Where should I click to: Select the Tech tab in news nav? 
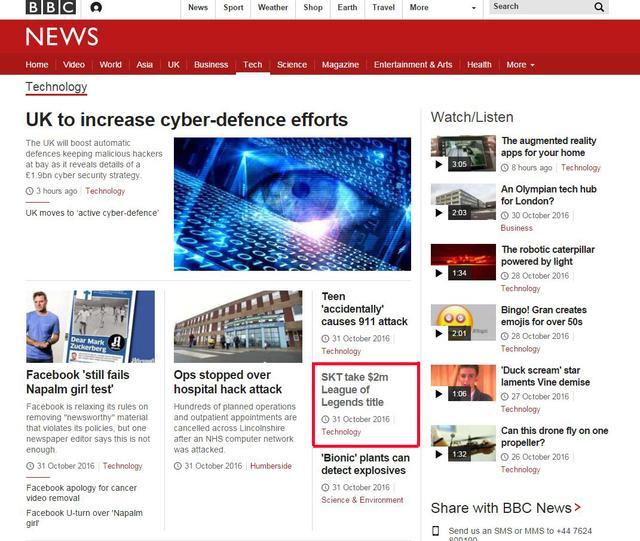click(x=253, y=65)
